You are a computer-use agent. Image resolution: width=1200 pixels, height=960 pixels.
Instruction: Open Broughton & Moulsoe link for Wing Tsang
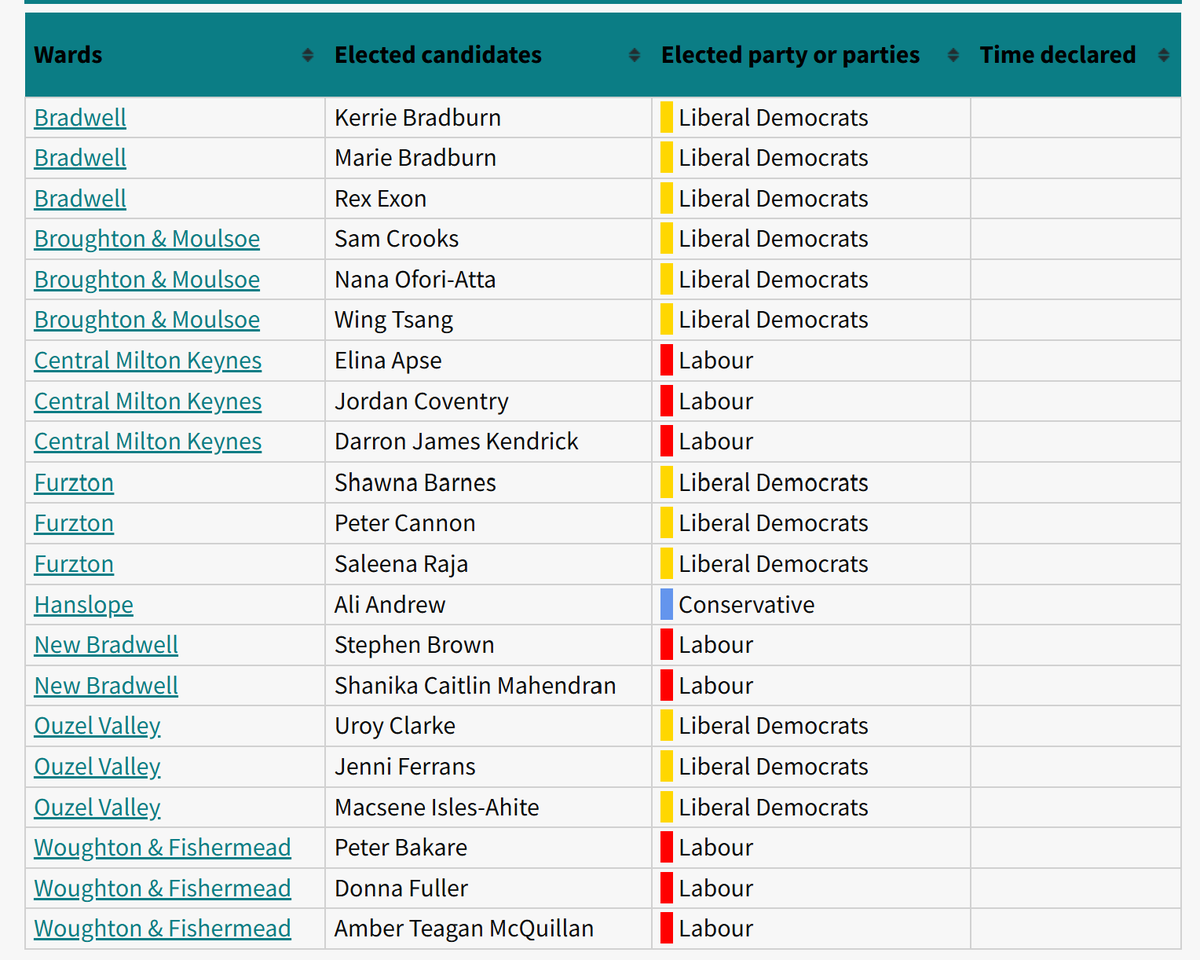(147, 320)
